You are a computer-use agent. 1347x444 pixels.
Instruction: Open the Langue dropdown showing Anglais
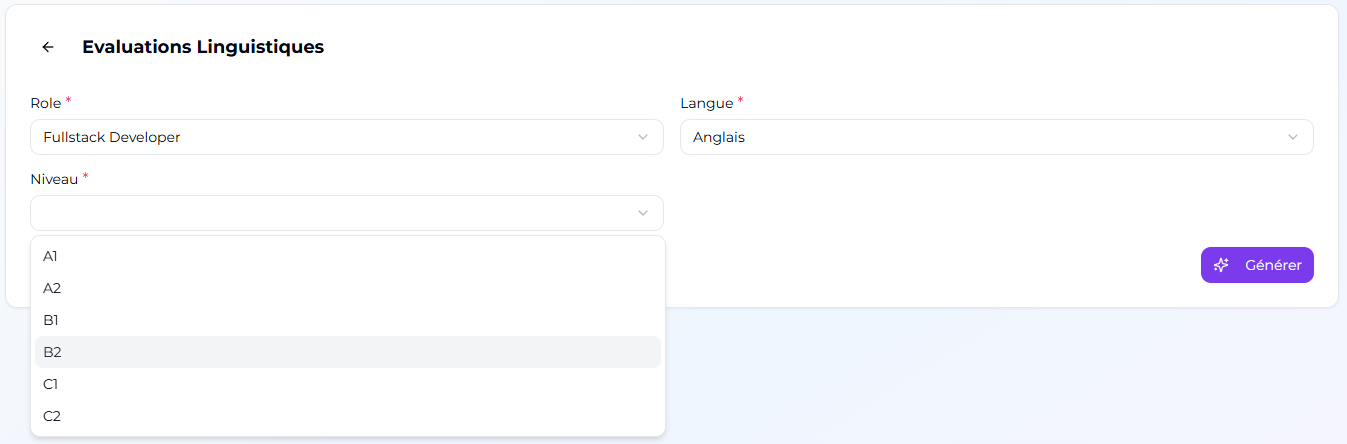(x=997, y=137)
